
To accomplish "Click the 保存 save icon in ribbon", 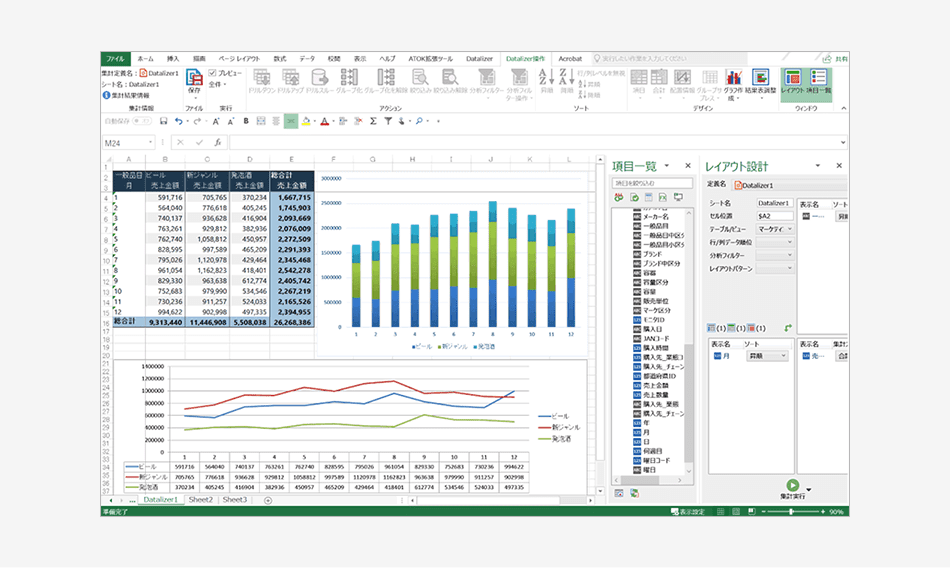I will coord(194,78).
